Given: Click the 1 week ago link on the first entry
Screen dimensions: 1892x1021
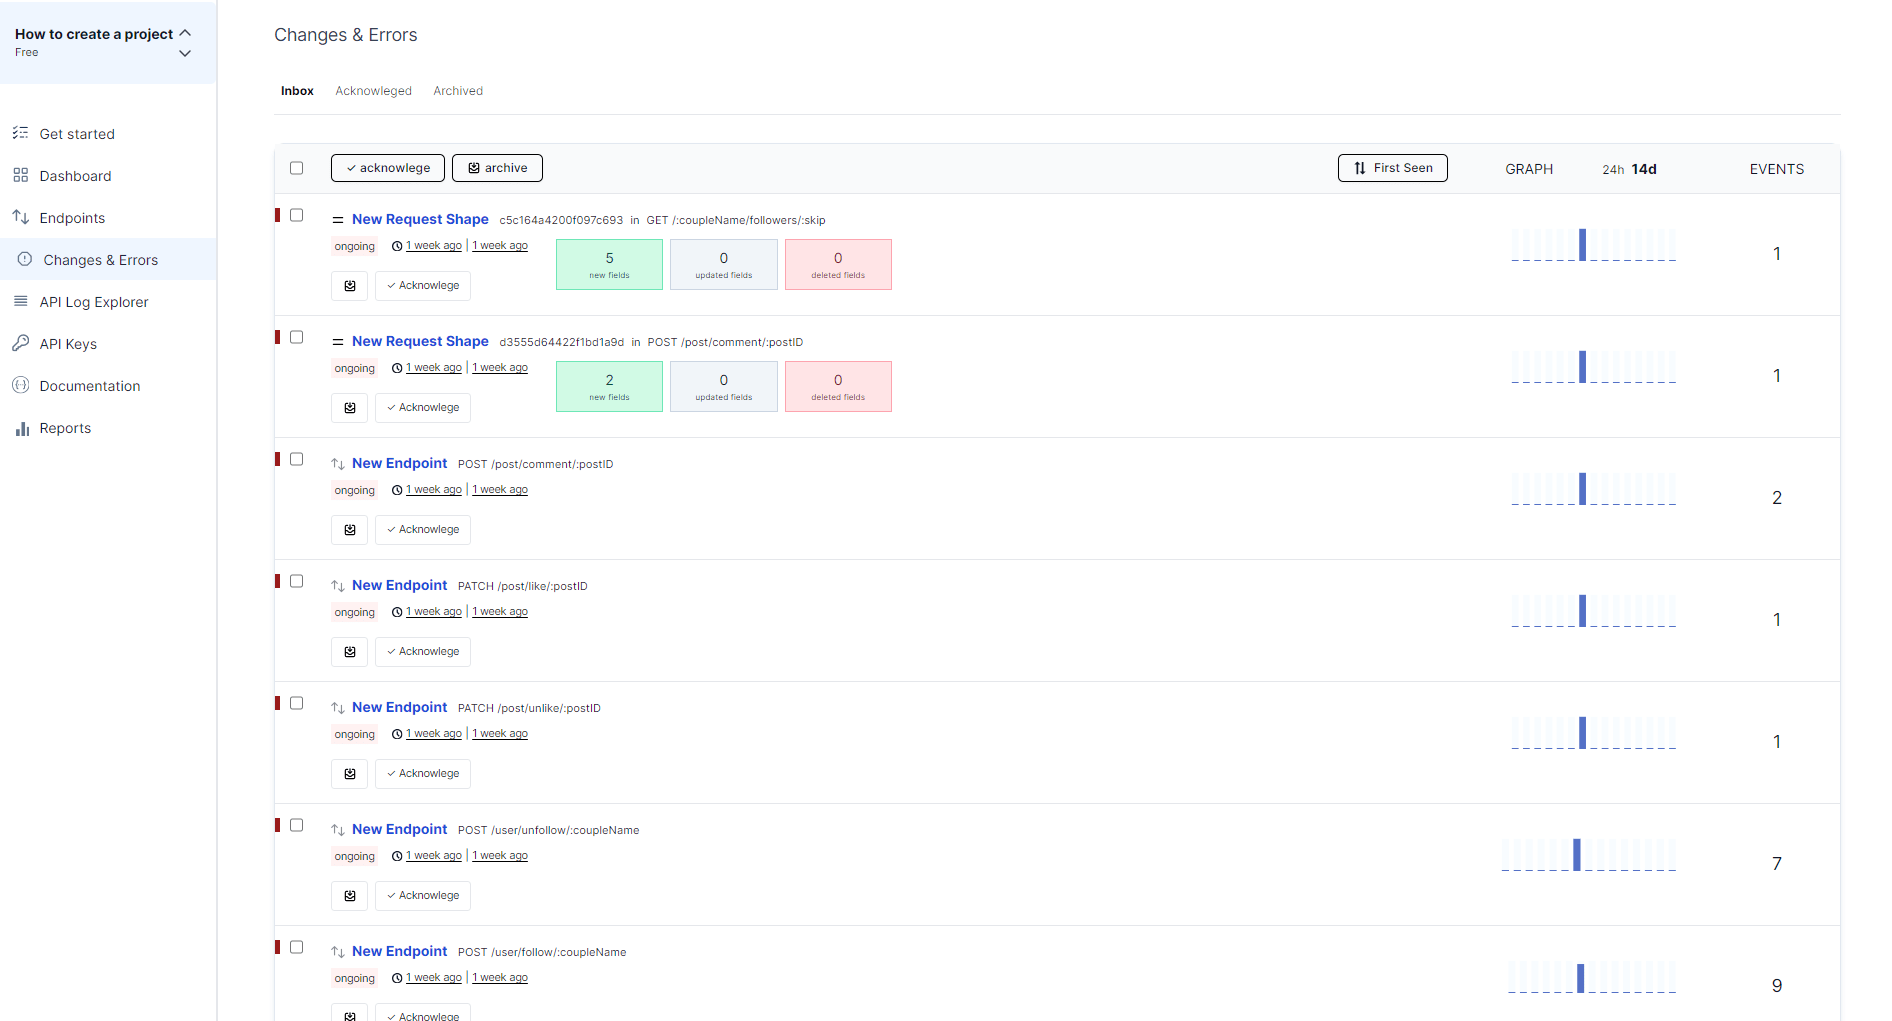Looking at the screenshot, I should (433, 245).
